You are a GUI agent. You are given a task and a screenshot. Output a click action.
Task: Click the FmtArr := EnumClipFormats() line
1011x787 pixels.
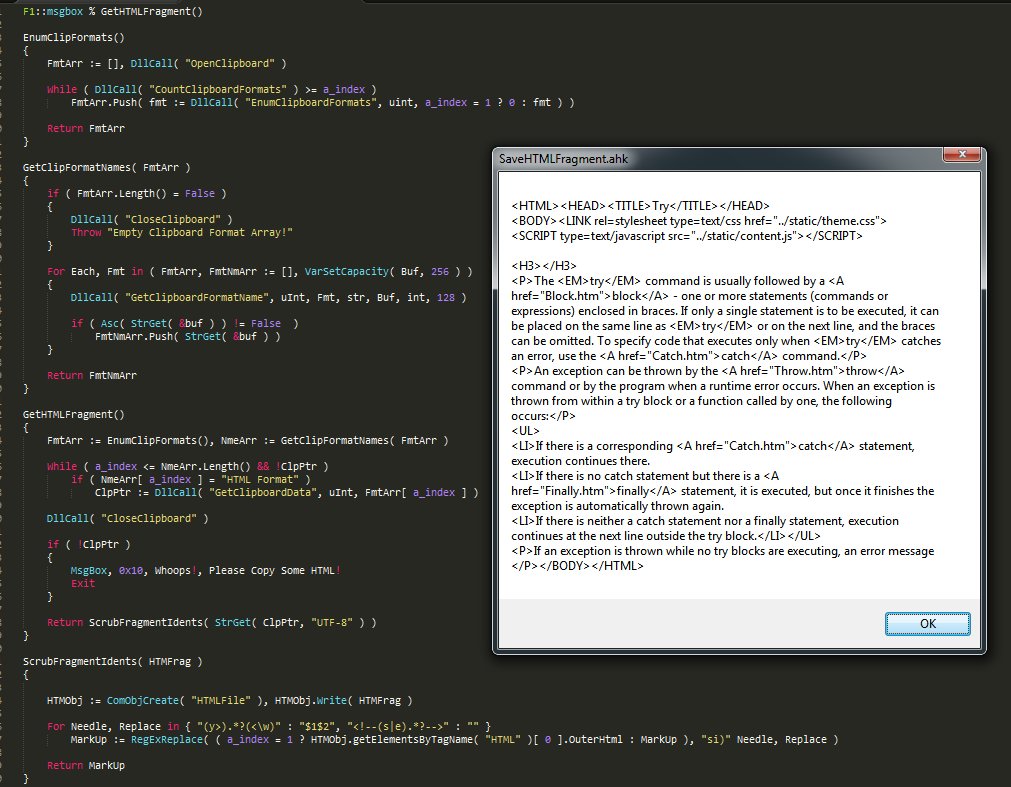point(247,440)
